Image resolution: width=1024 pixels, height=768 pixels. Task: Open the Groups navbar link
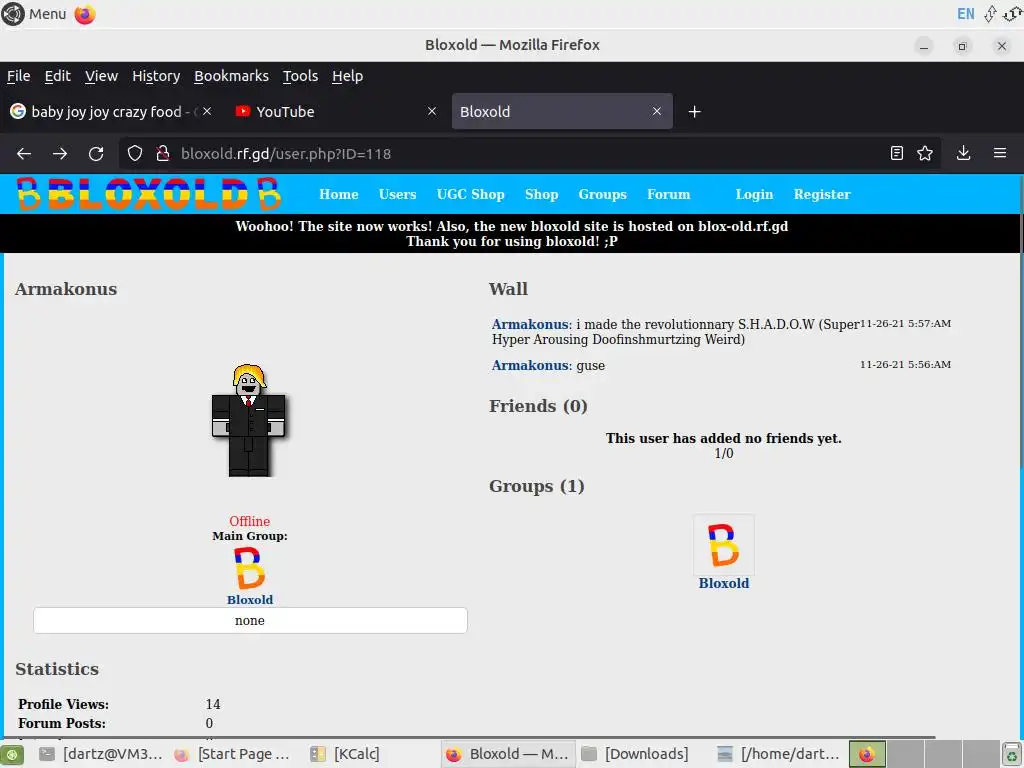click(602, 194)
